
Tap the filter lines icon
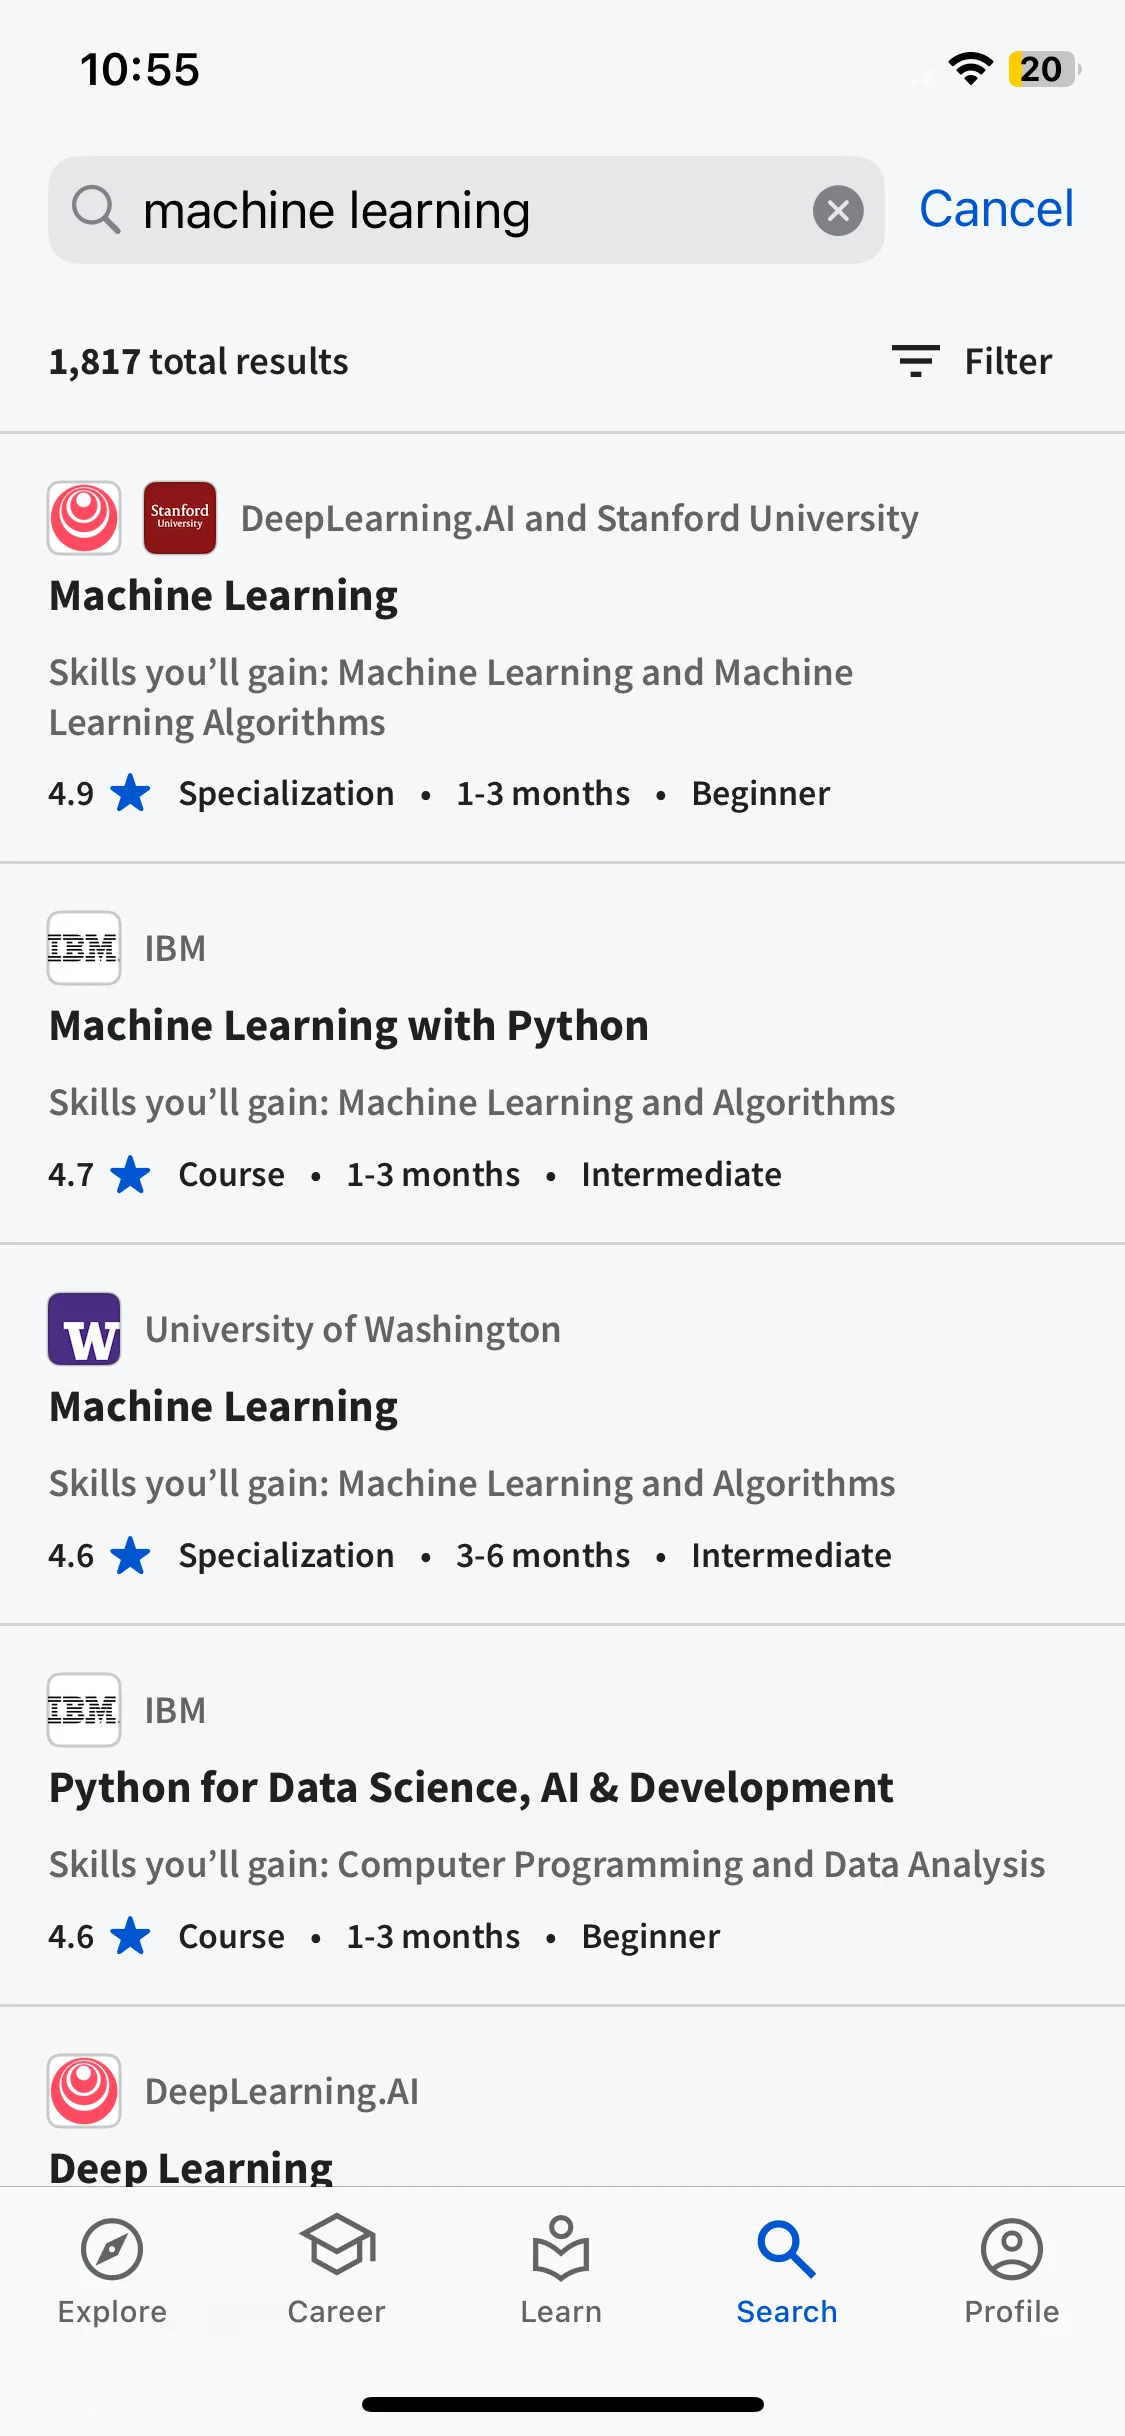[915, 361]
